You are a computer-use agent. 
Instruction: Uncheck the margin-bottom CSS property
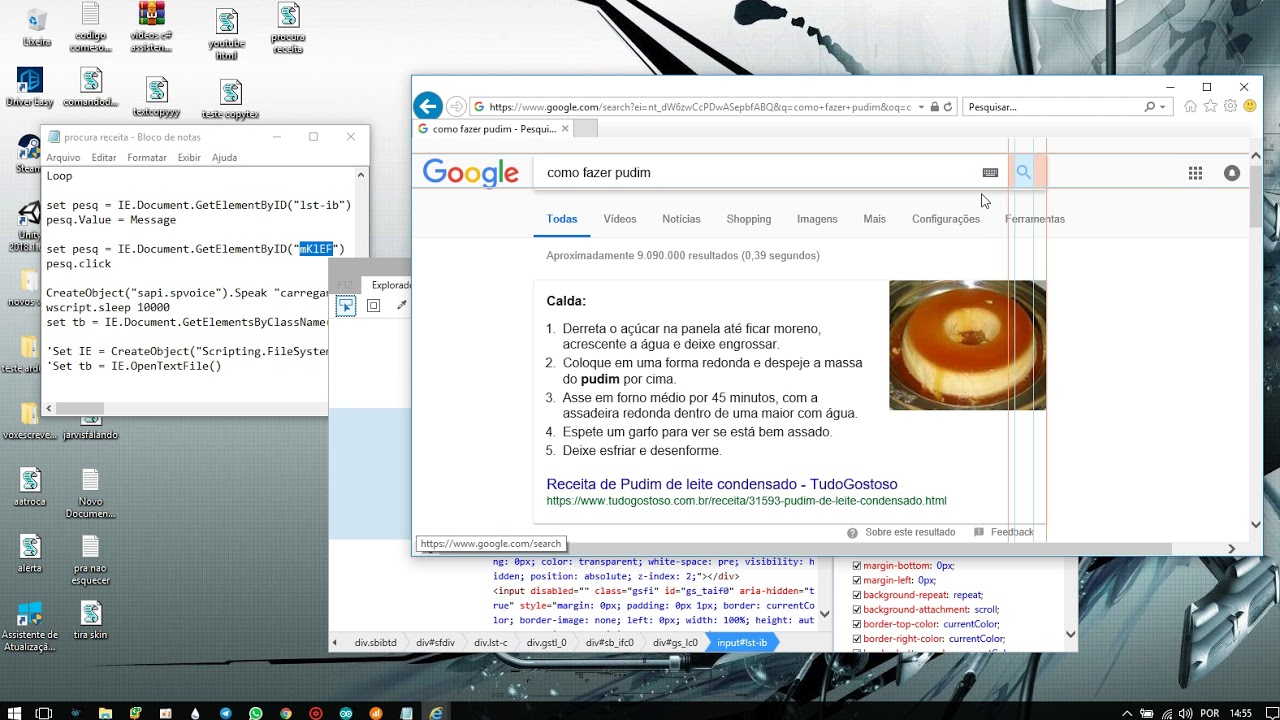coord(856,566)
